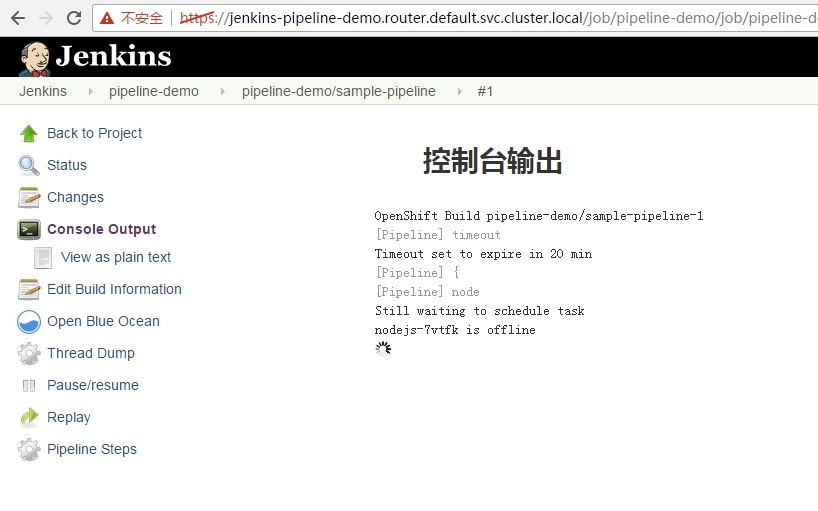Click the Pipeline Steps gear icon
The image size is (818, 511).
(x=29, y=449)
